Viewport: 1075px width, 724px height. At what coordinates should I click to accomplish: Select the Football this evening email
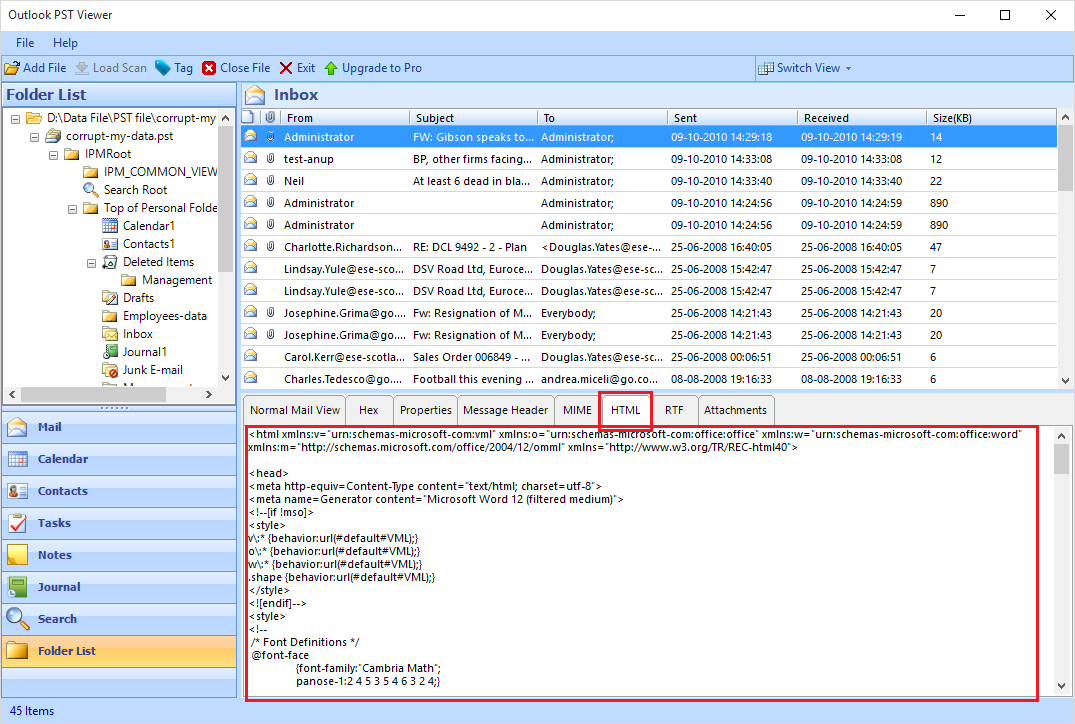click(649, 379)
